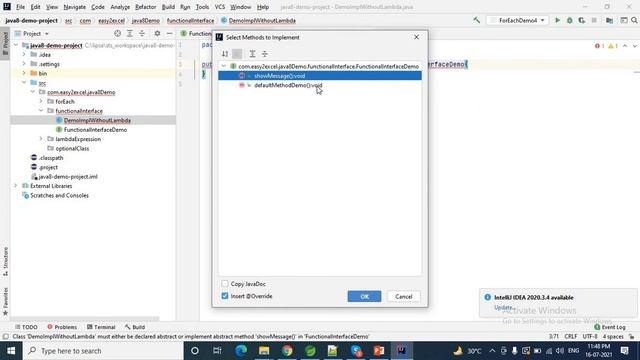Open Project panel settings gear

point(157,33)
